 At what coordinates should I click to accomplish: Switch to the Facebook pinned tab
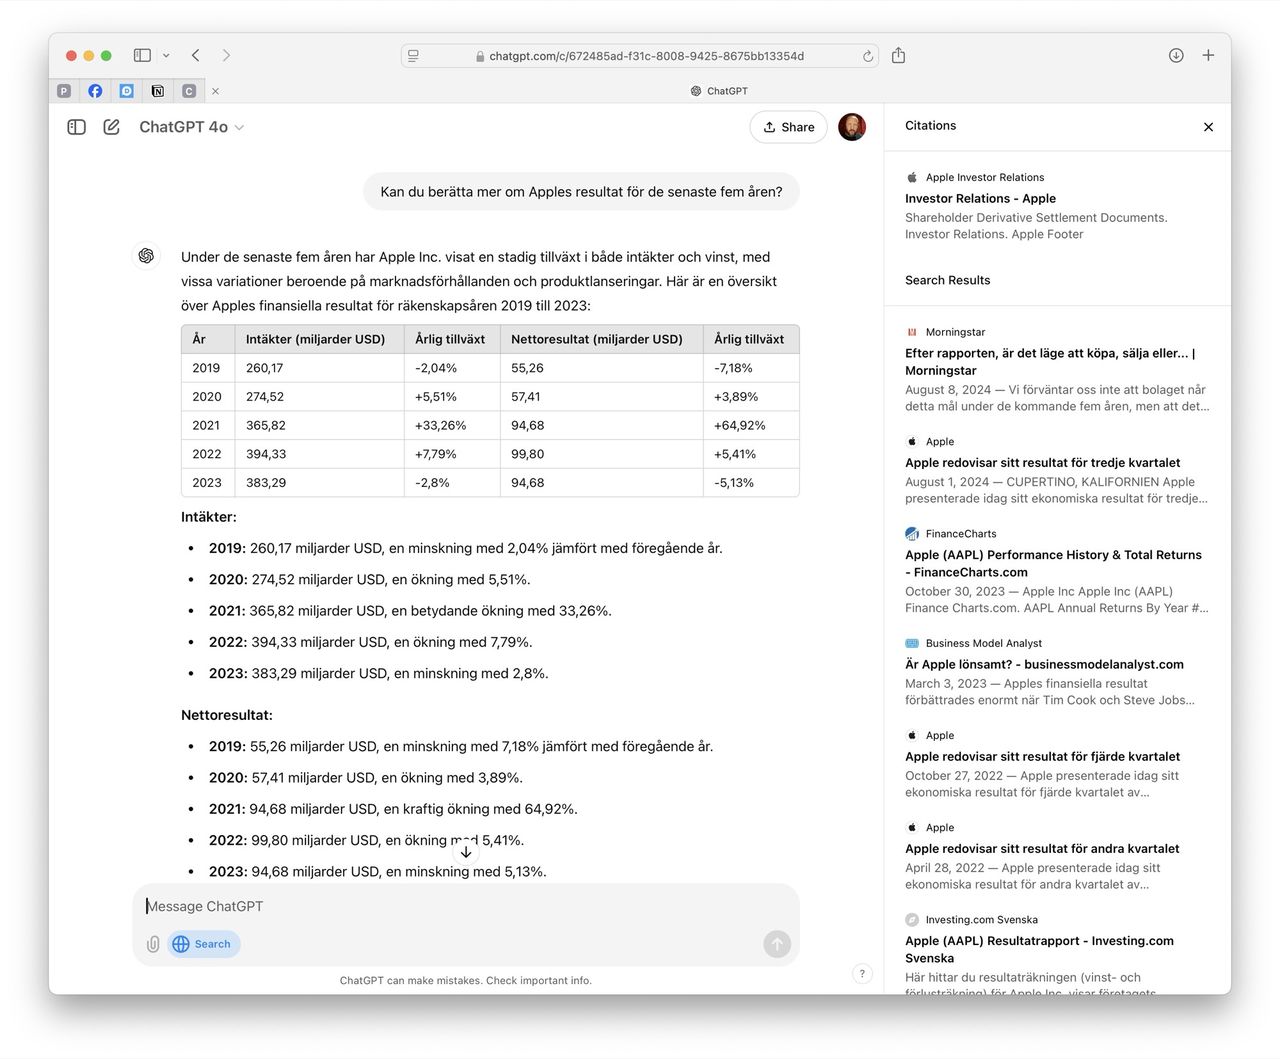(x=95, y=91)
